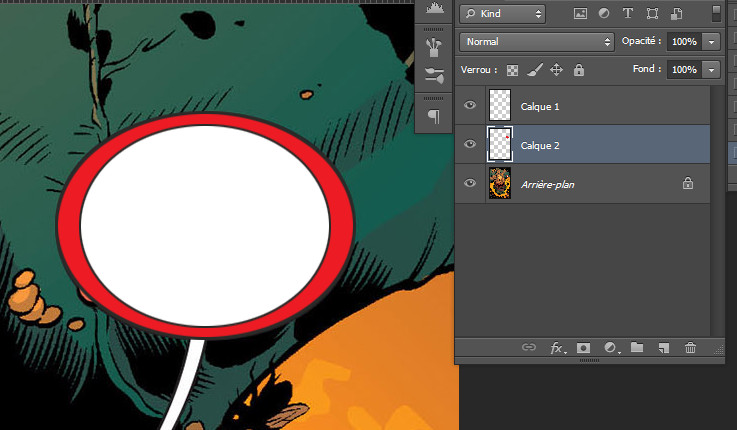The image size is (737, 430).
Task: Select the Calque 2 layer name
Action: click(540, 146)
